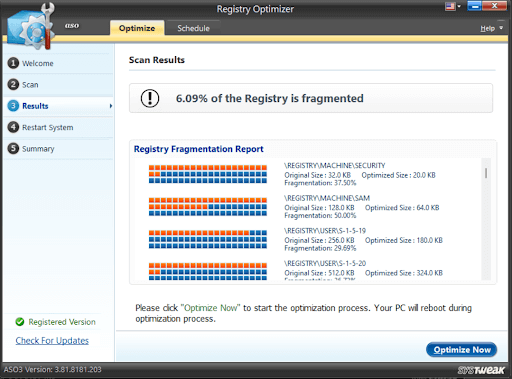This screenshot has height=379, width=512.
Task: Click Fragmentation: 50.00% value
Action: point(320,216)
